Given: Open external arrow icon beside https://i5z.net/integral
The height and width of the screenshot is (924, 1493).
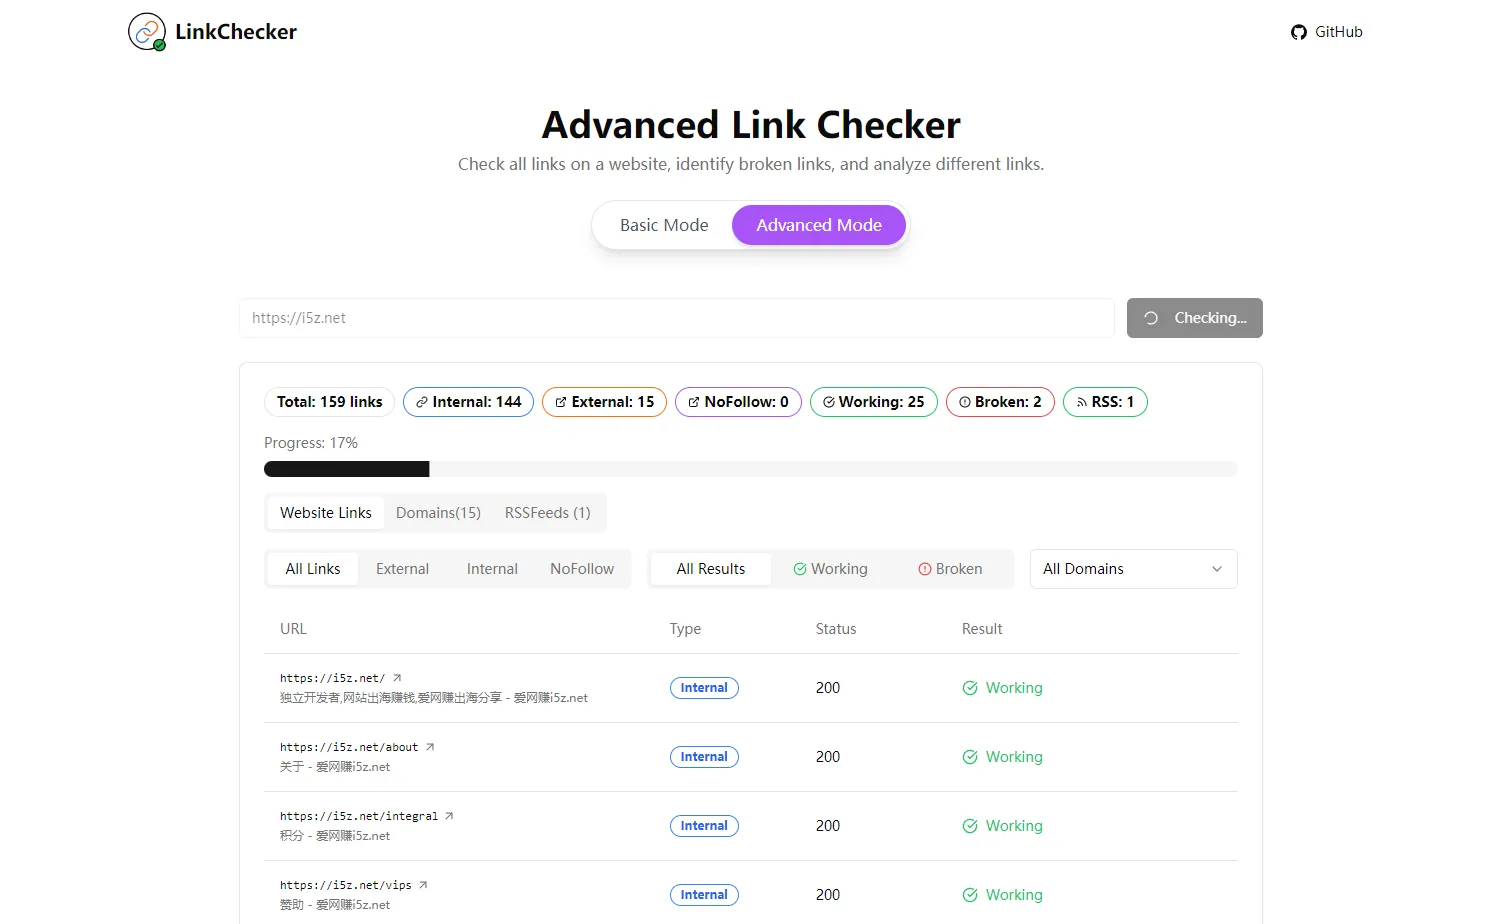Looking at the screenshot, I should click(x=449, y=816).
